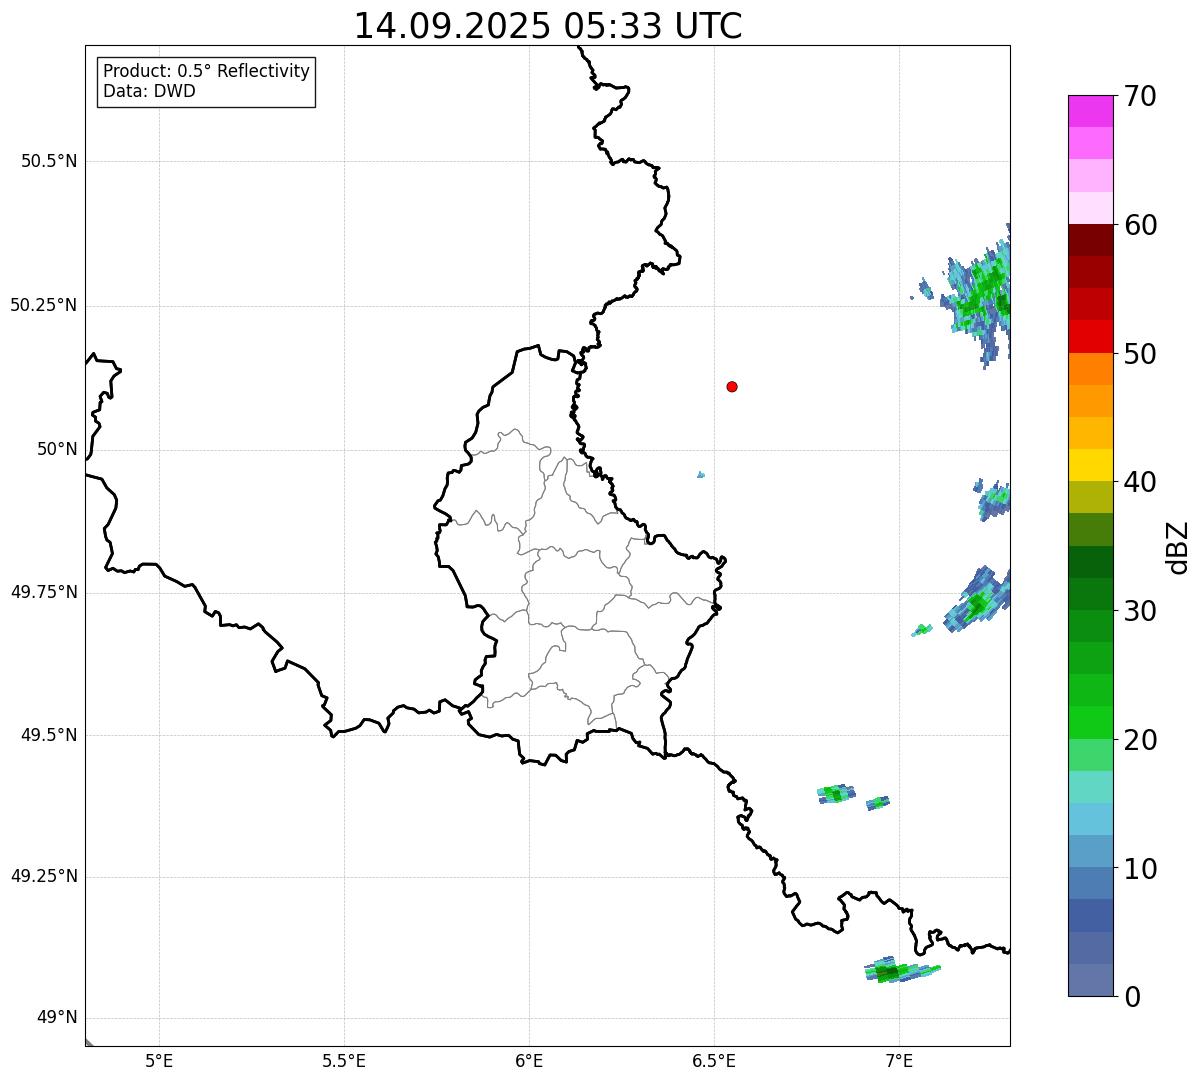Click the colorbar tick label "20"
This screenshot has height=1081, width=1202.
click(x=1140, y=740)
